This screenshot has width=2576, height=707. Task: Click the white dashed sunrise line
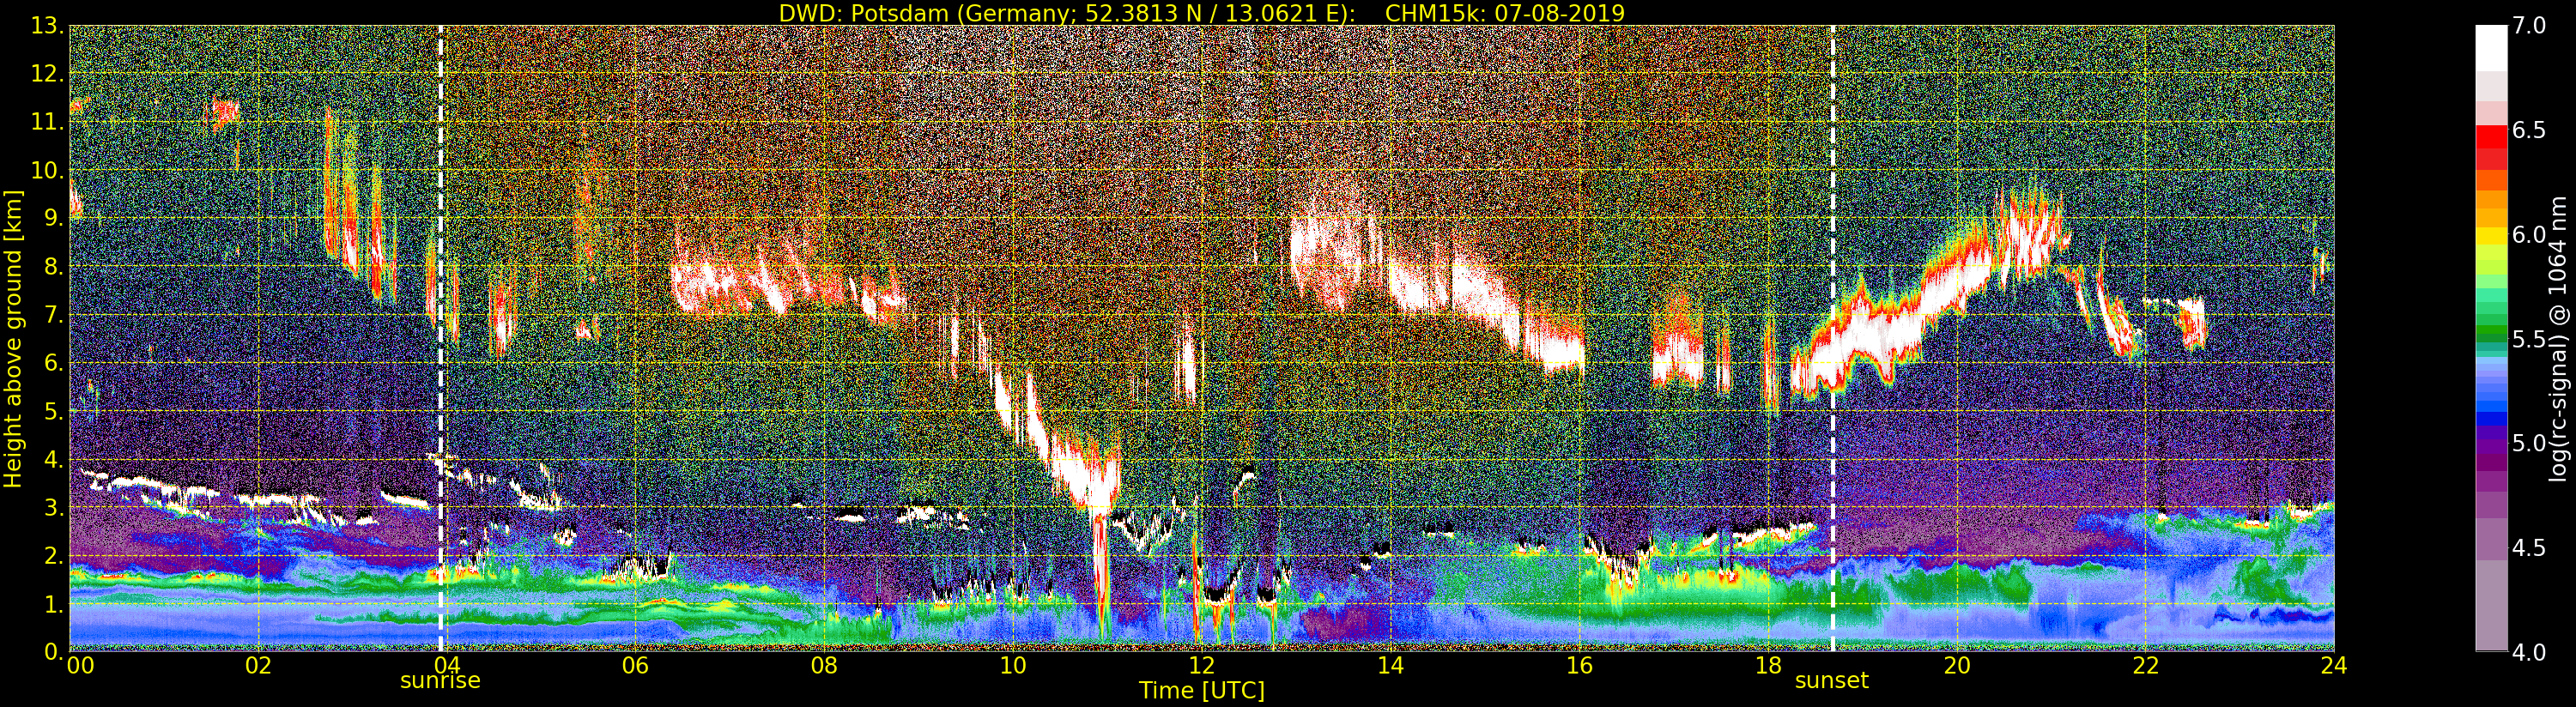pyautogui.click(x=441, y=338)
